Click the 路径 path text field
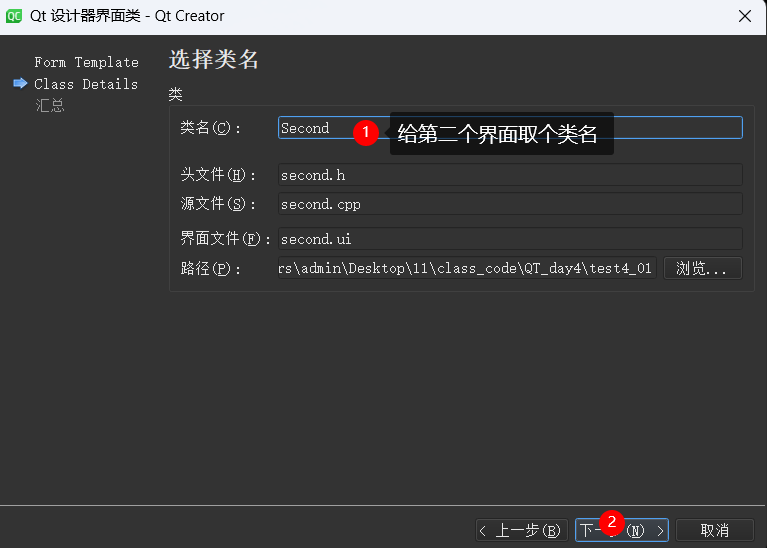Image resolution: width=767 pixels, height=548 pixels. click(x=466, y=268)
